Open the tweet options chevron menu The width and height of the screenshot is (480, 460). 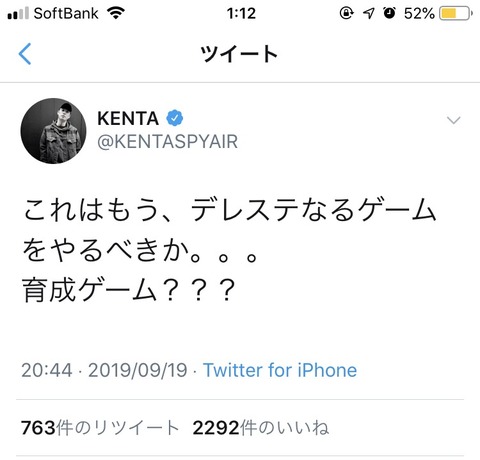(453, 120)
